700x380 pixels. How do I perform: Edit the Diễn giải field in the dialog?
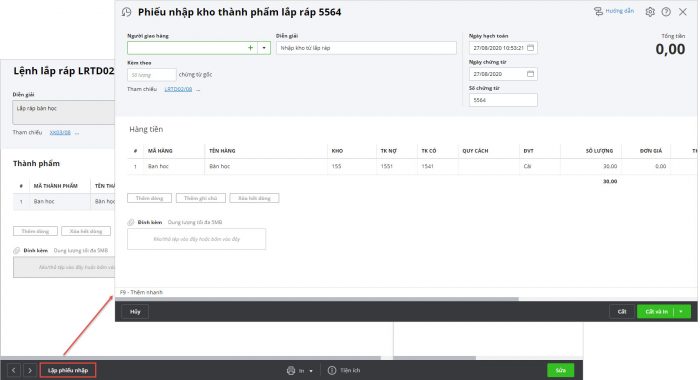[x=366, y=48]
